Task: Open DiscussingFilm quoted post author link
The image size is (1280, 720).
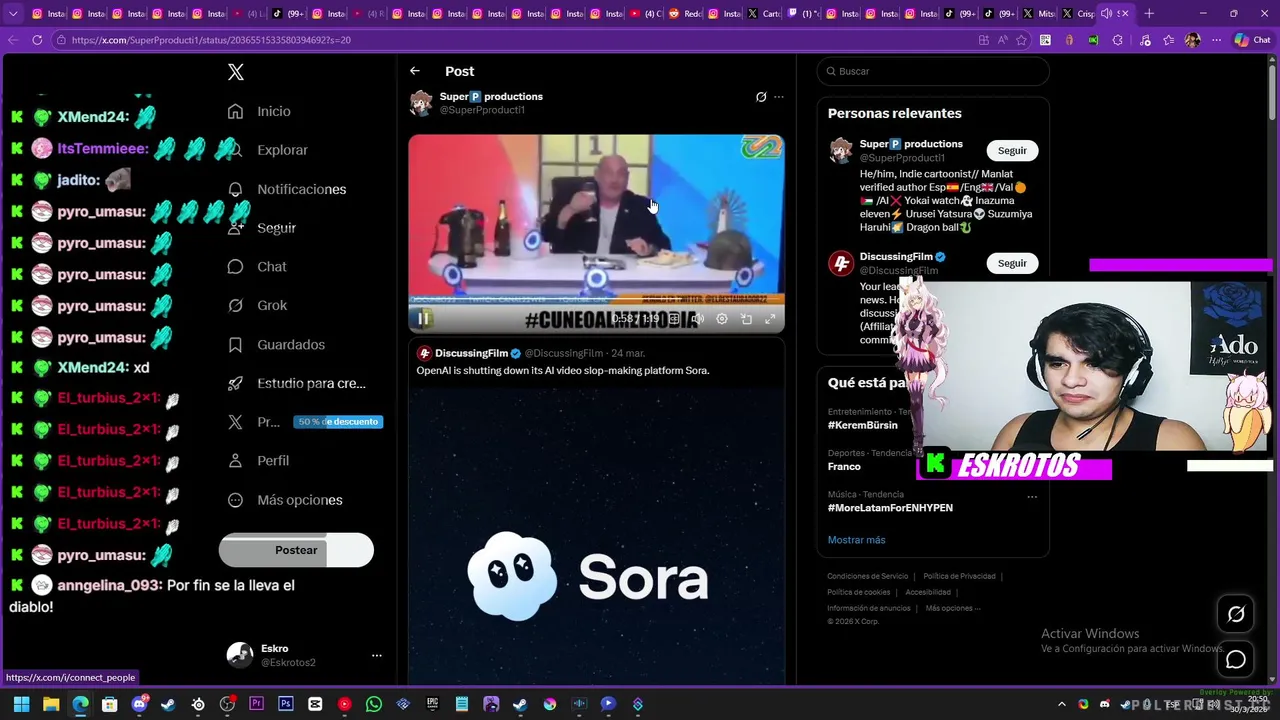Action: pyautogui.click(x=471, y=353)
